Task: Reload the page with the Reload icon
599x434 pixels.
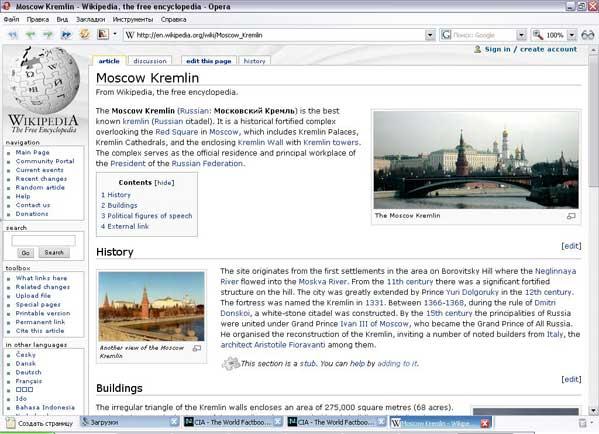Action: click(84, 34)
